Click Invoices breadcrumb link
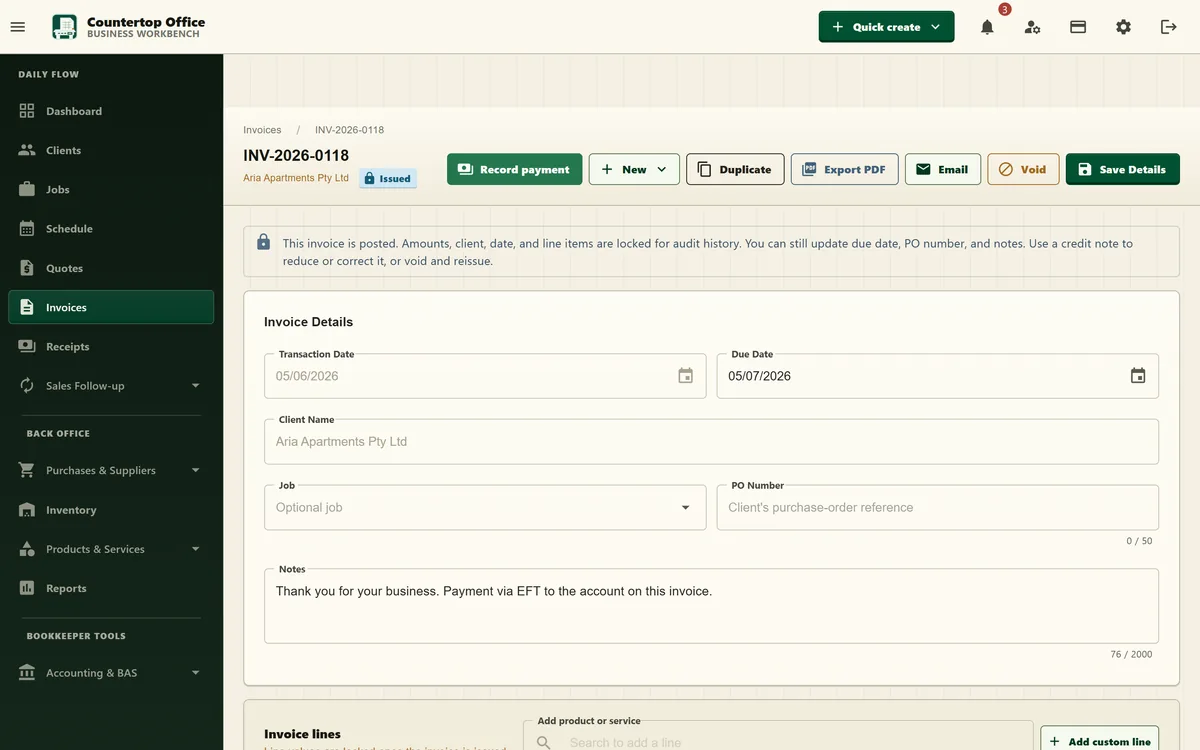 coord(262,130)
